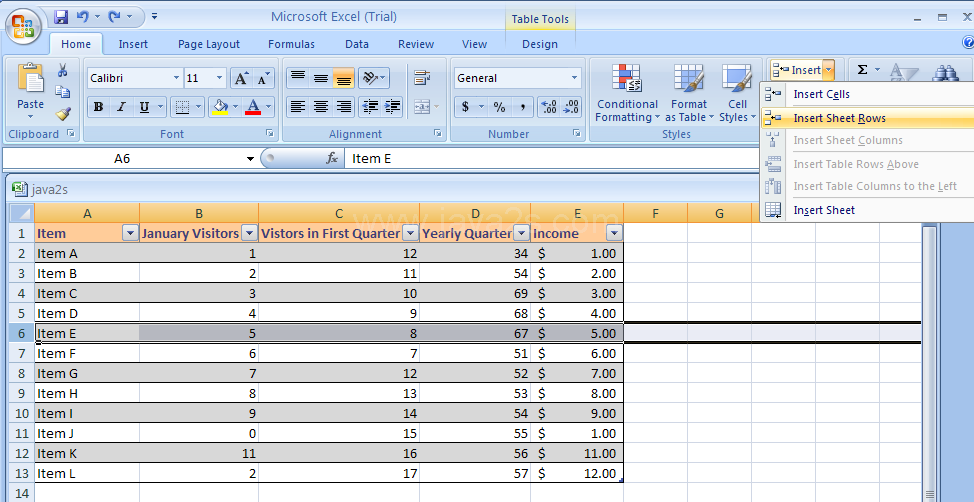
Task: Increase font size with Grow Font
Action: point(241,78)
